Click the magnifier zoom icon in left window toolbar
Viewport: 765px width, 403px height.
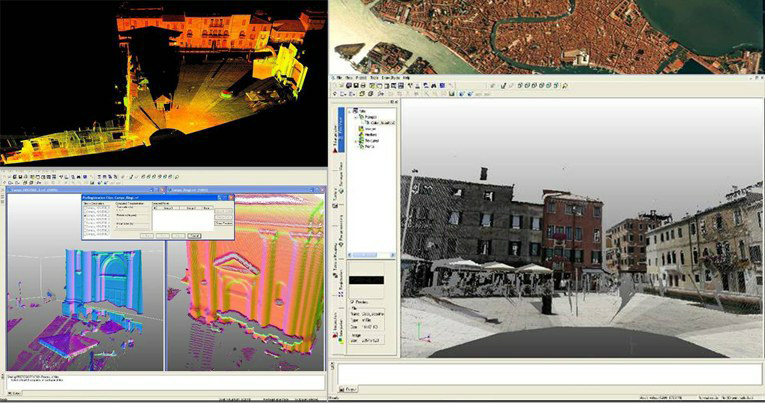[x=177, y=177]
